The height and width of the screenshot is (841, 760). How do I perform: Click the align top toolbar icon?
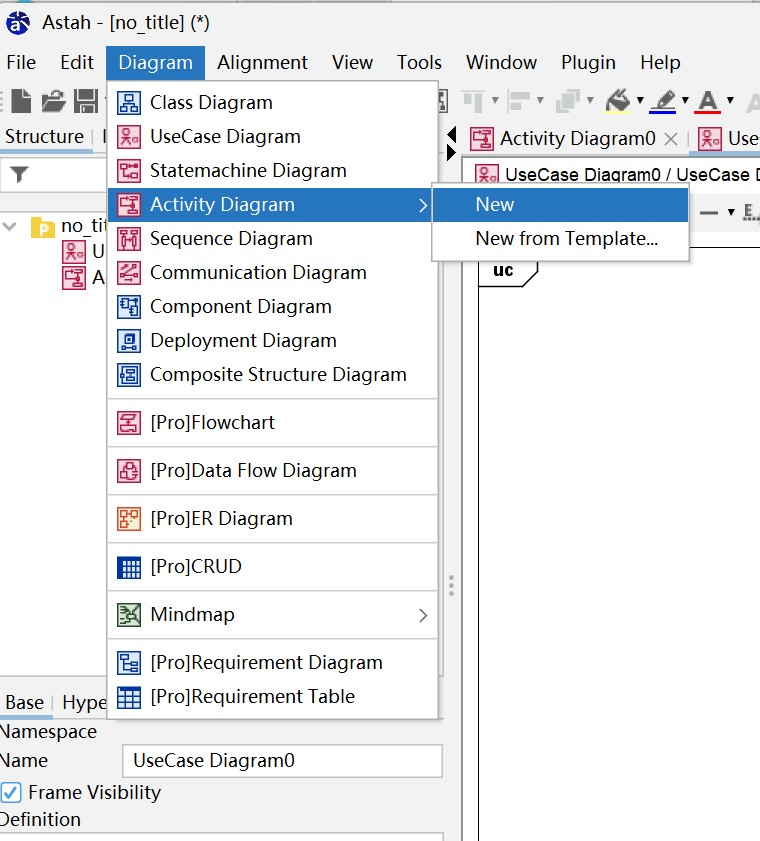[474, 101]
